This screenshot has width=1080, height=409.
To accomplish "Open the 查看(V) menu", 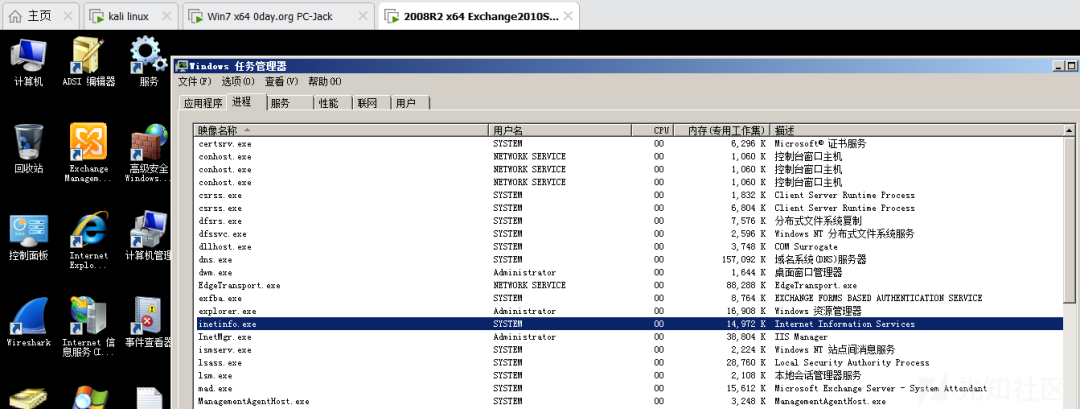I will [281, 81].
